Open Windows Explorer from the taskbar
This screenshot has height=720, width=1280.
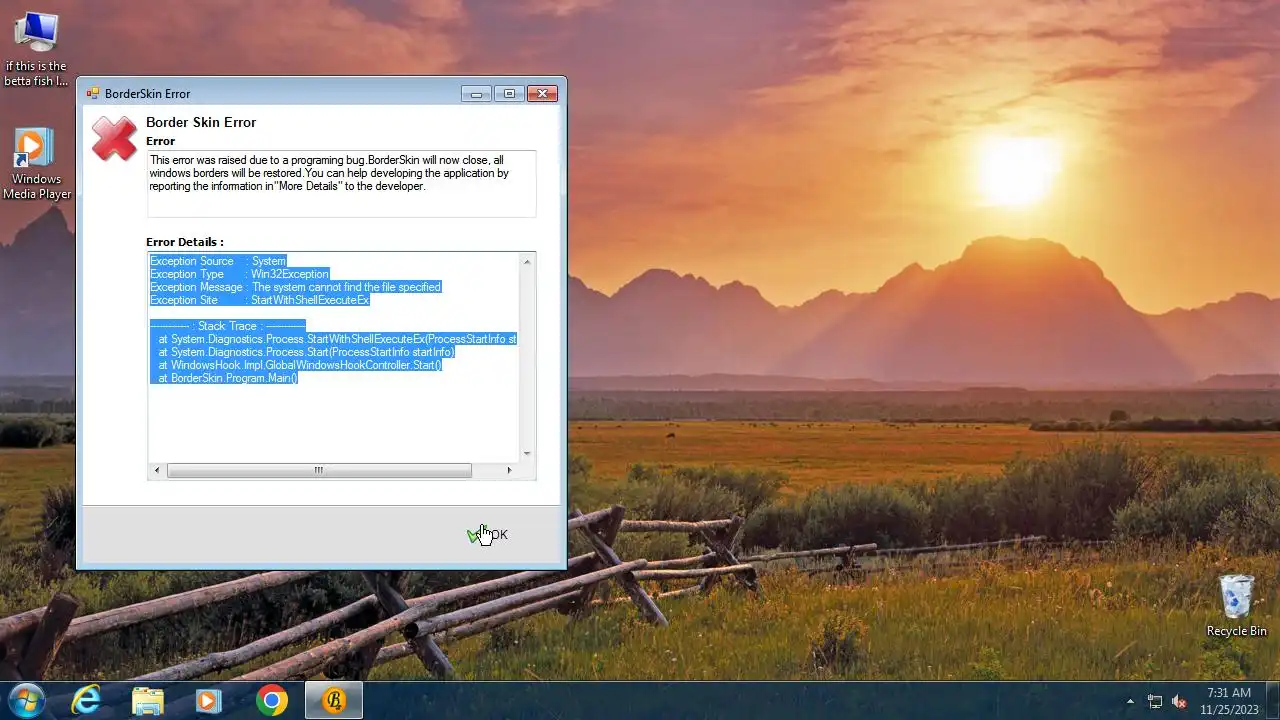click(x=148, y=700)
